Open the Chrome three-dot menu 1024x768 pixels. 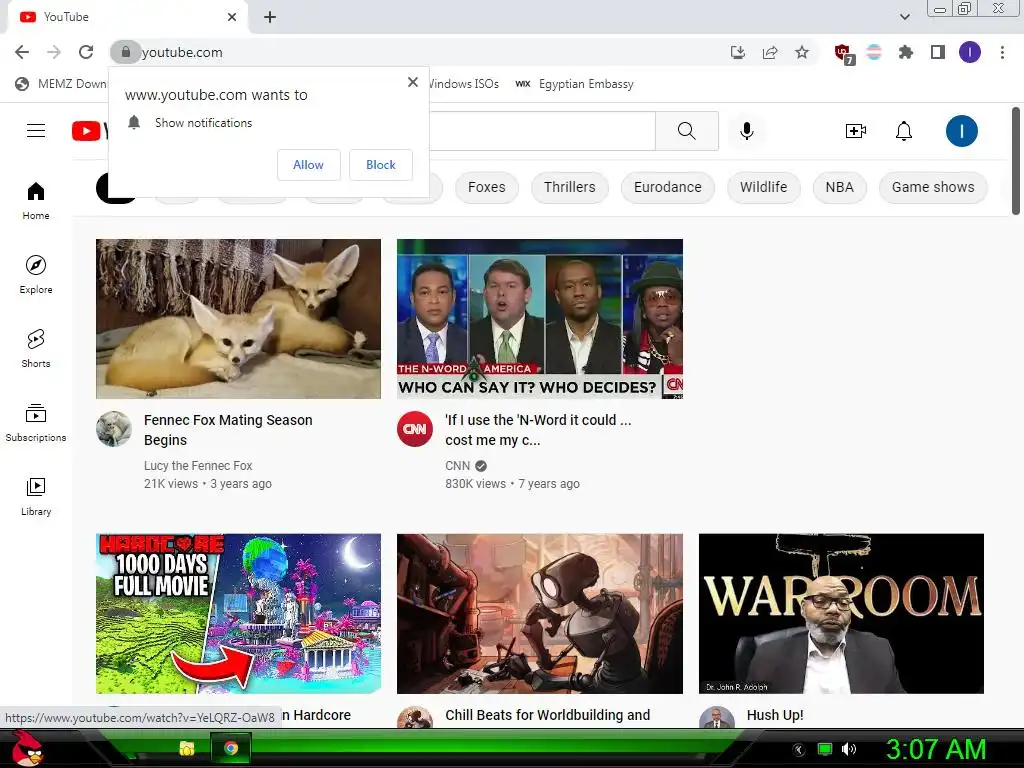[1002, 52]
